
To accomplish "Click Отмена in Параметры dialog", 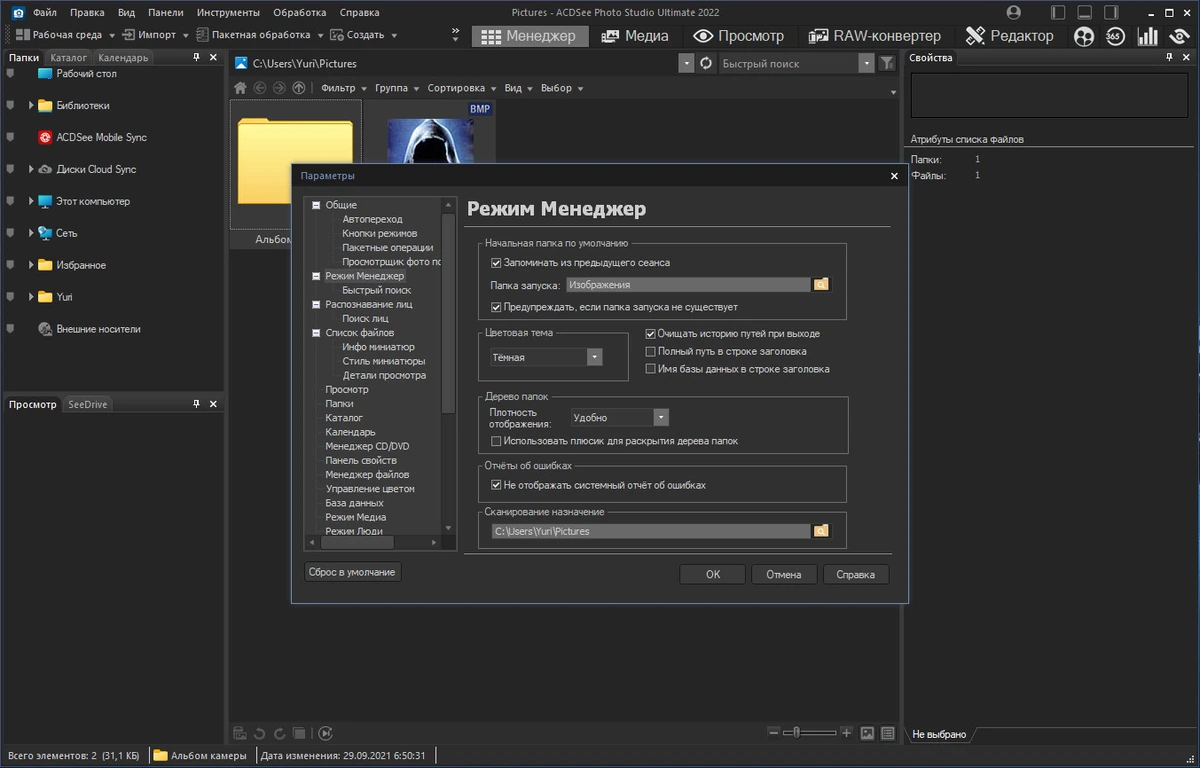I will (784, 574).
